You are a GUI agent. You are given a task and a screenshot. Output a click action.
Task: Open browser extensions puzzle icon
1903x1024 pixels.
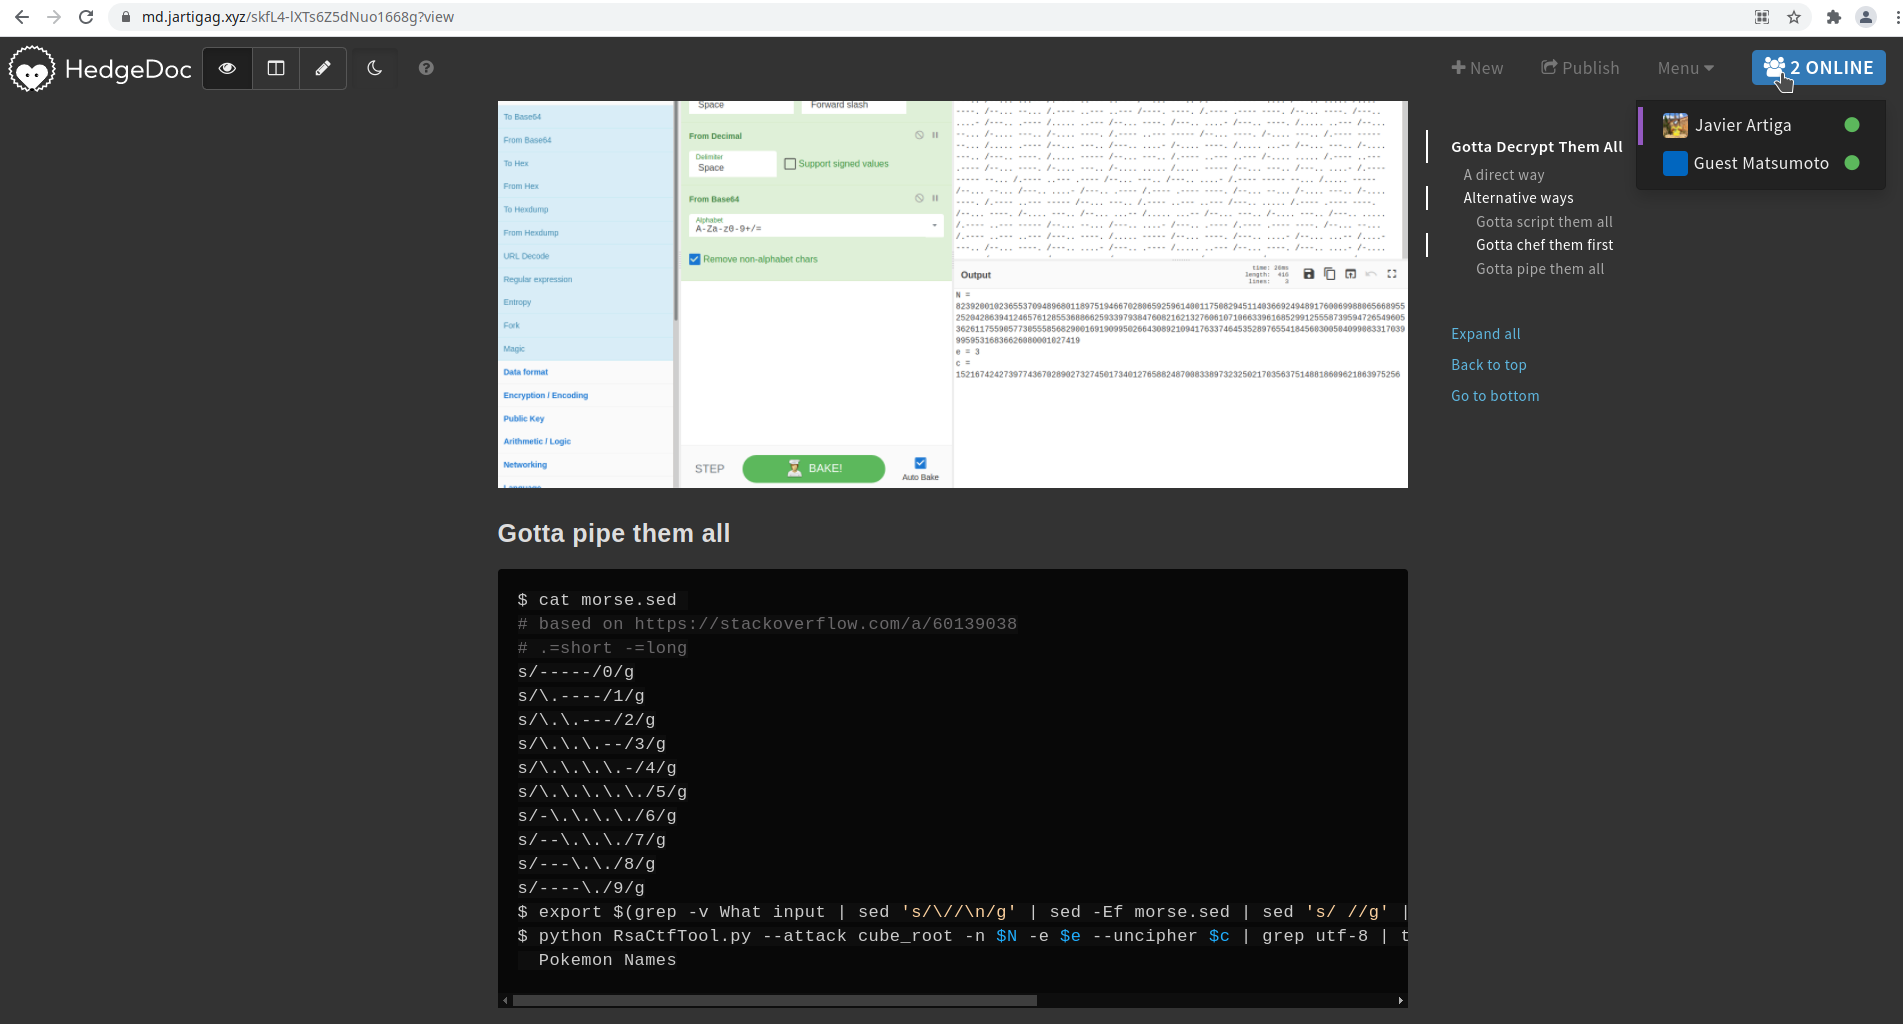(1833, 17)
